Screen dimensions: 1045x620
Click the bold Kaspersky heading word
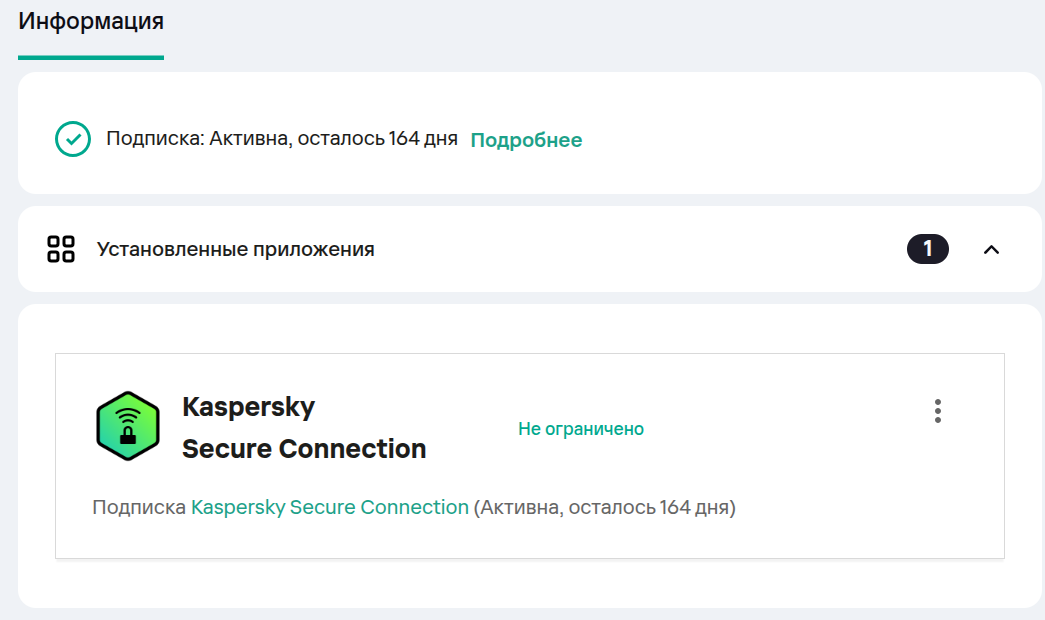[248, 407]
